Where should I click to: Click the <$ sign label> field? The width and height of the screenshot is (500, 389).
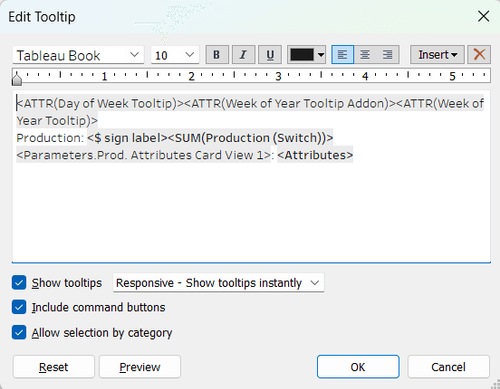click(x=127, y=138)
